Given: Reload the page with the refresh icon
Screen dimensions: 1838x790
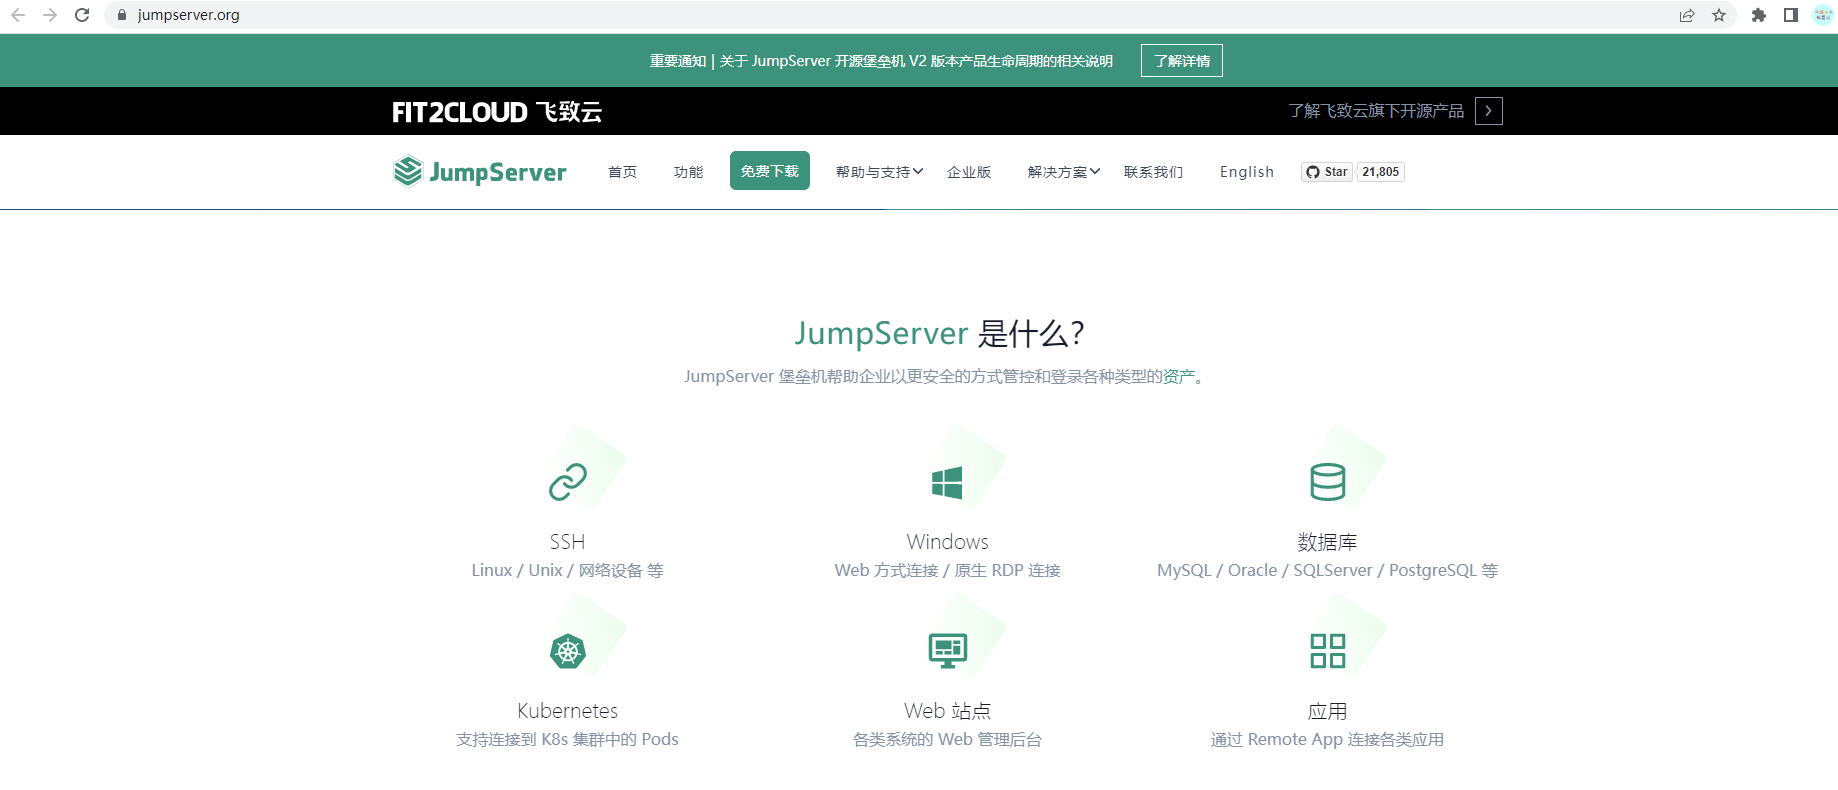Looking at the screenshot, I should [82, 15].
